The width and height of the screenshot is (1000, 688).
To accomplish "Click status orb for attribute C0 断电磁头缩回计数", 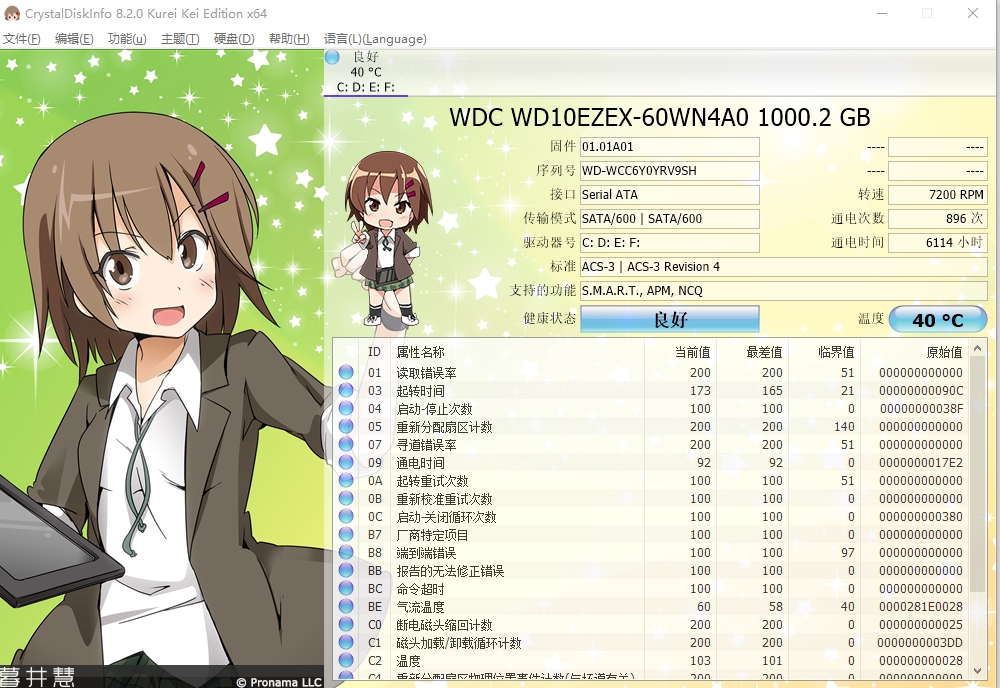I will 346,624.
